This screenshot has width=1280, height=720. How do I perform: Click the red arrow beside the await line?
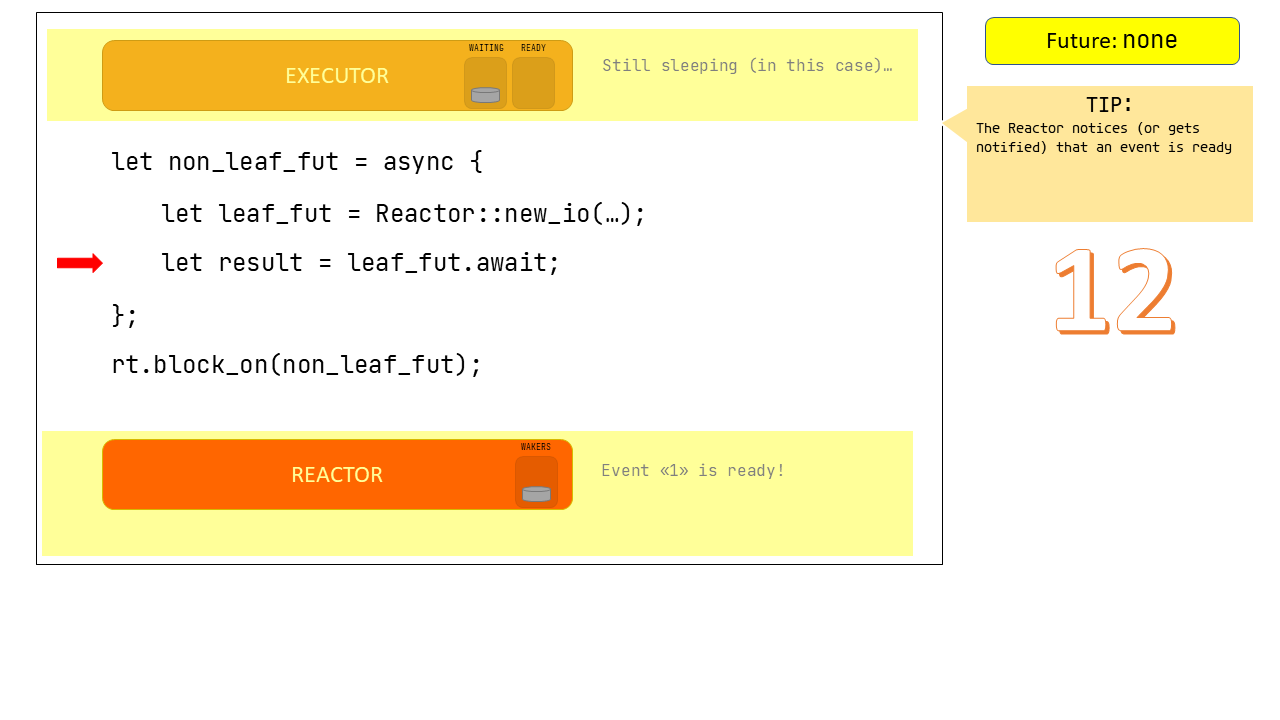pyautogui.click(x=79, y=263)
